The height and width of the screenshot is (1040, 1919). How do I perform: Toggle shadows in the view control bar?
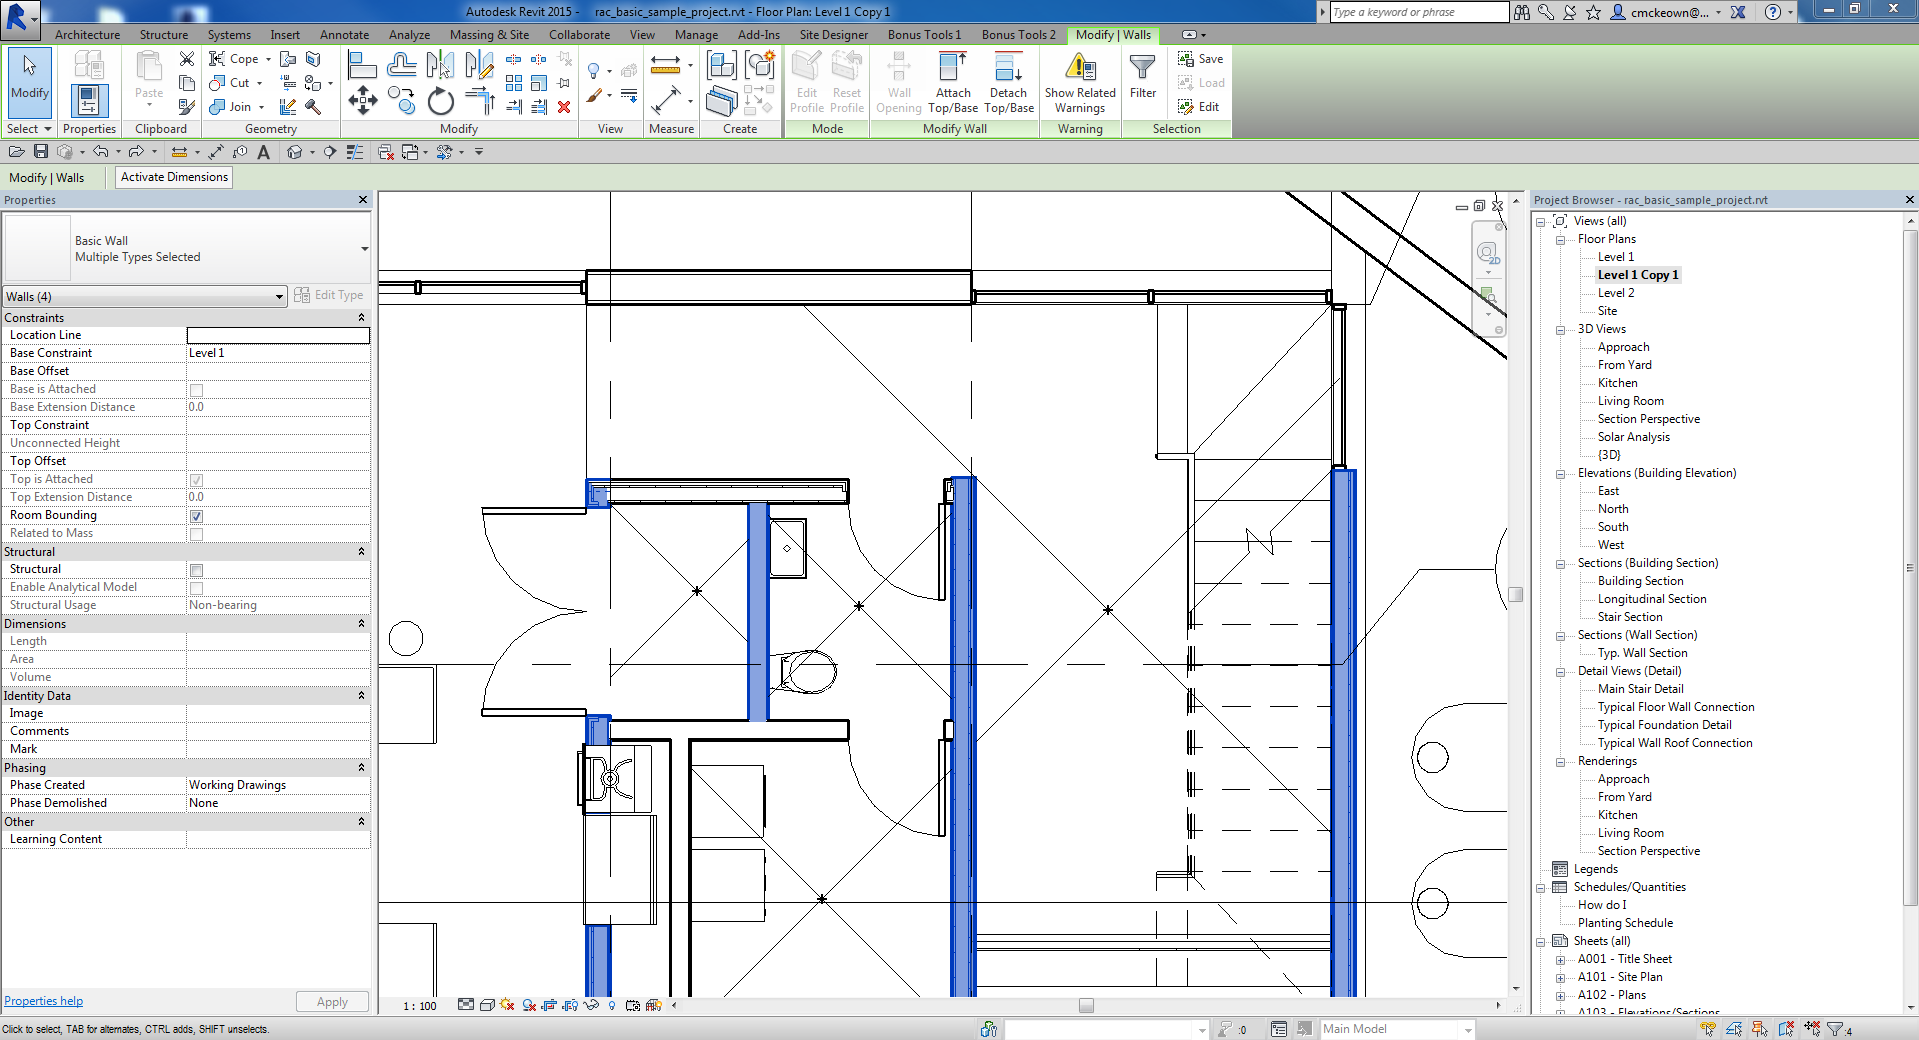click(528, 1006)
